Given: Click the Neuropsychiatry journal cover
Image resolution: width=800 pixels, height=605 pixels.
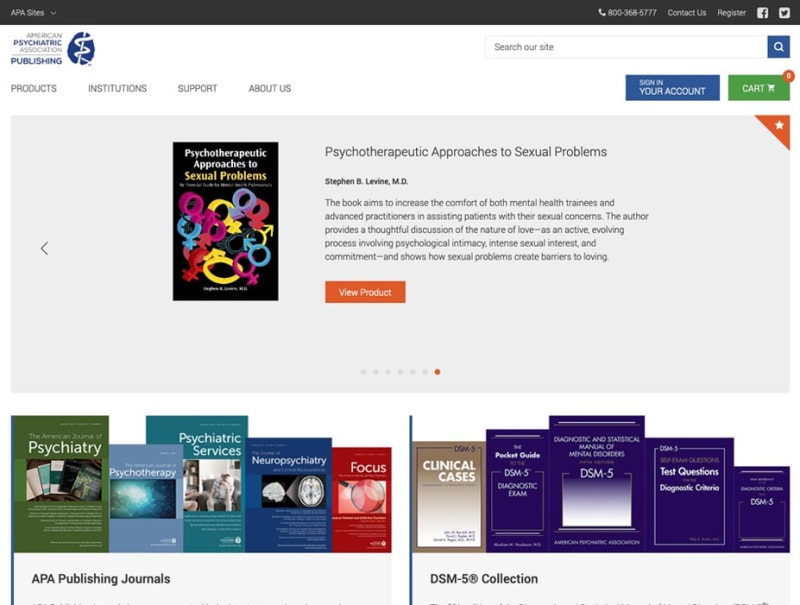Looking at the screenshot, I should 289,495.
